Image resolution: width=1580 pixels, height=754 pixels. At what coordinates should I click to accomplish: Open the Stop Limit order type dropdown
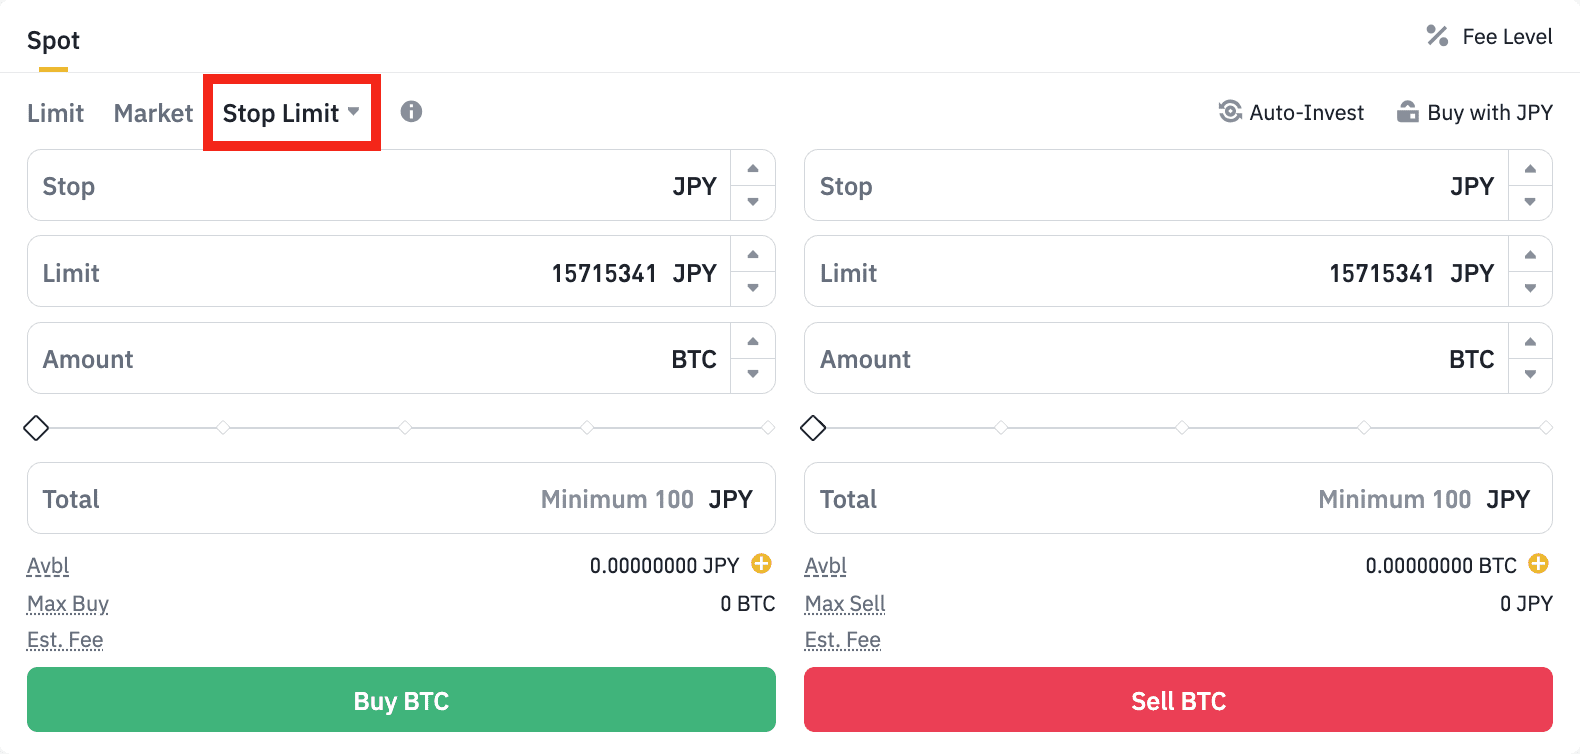click(x=291, y=113)
